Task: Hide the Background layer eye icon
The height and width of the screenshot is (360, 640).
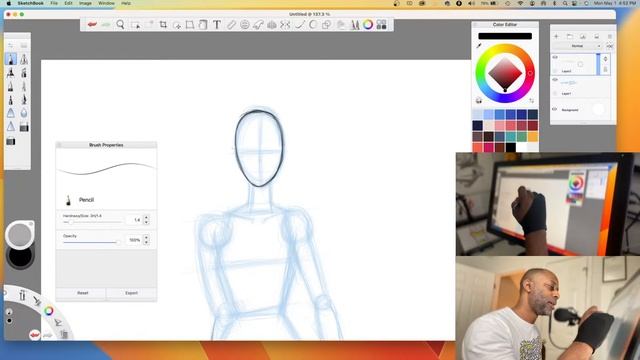Action: coord(555,109)
